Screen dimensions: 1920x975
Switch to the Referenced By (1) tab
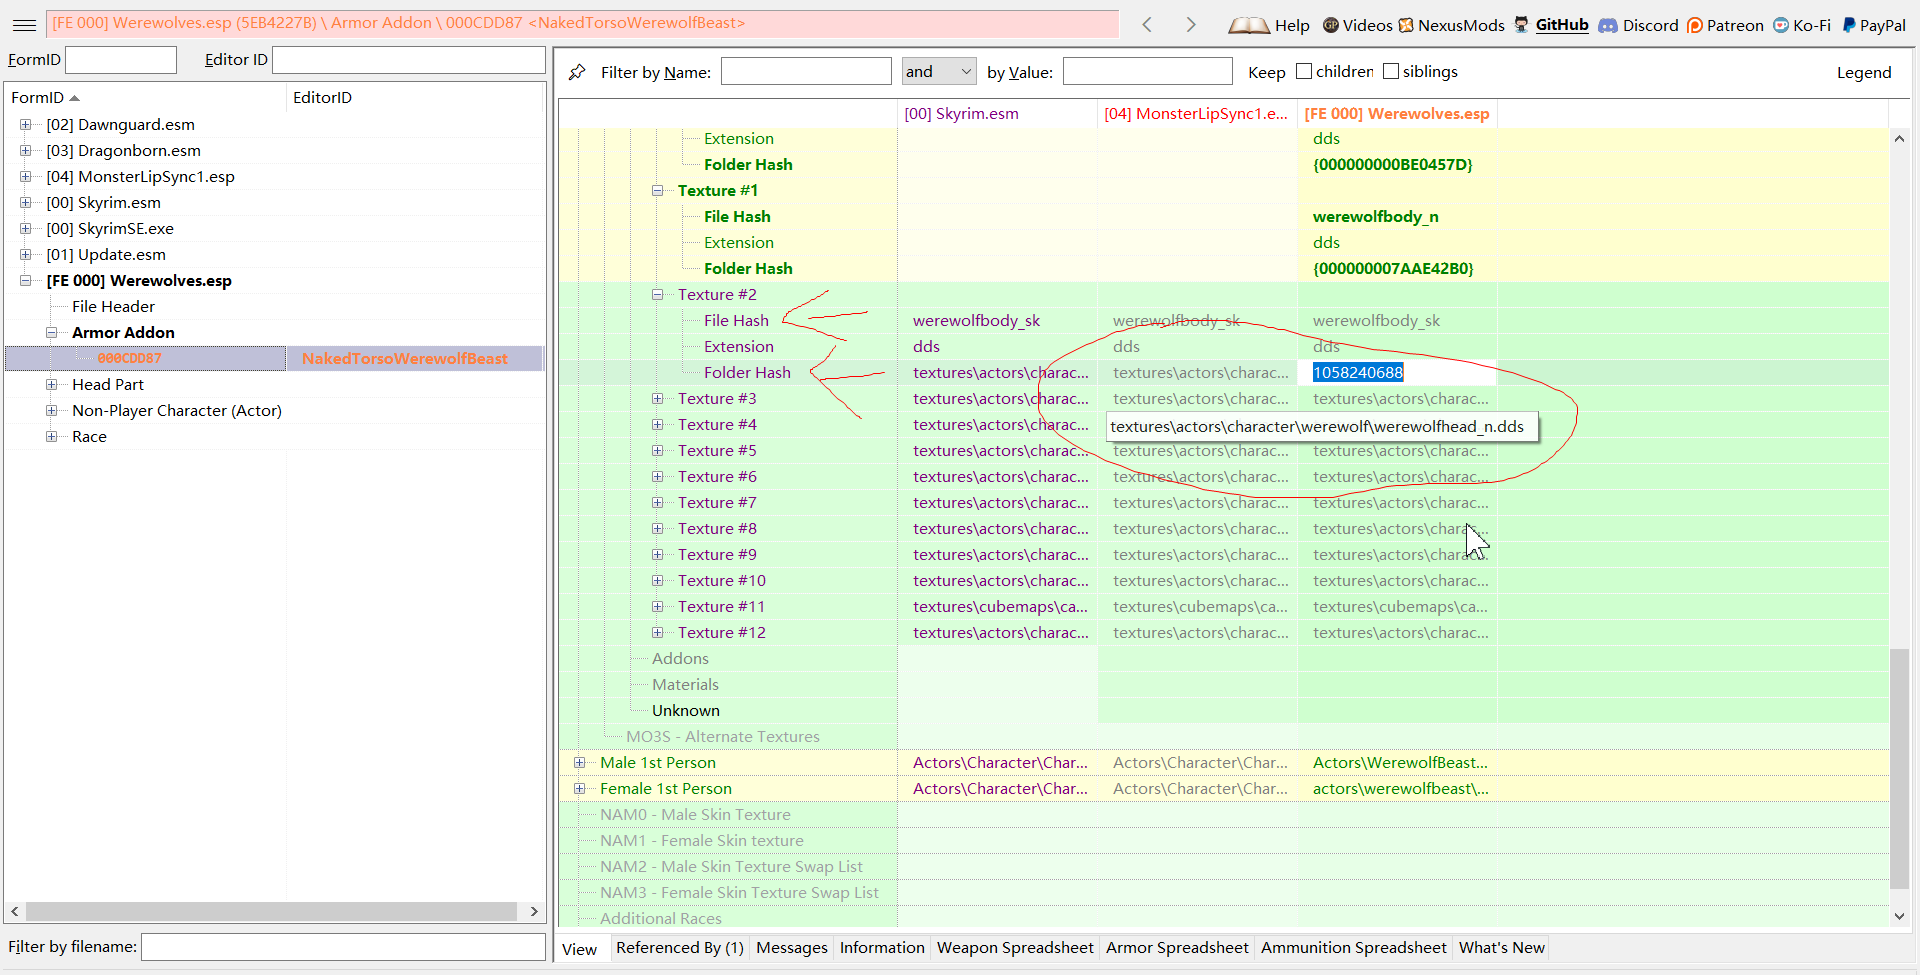tap(679, 948)
